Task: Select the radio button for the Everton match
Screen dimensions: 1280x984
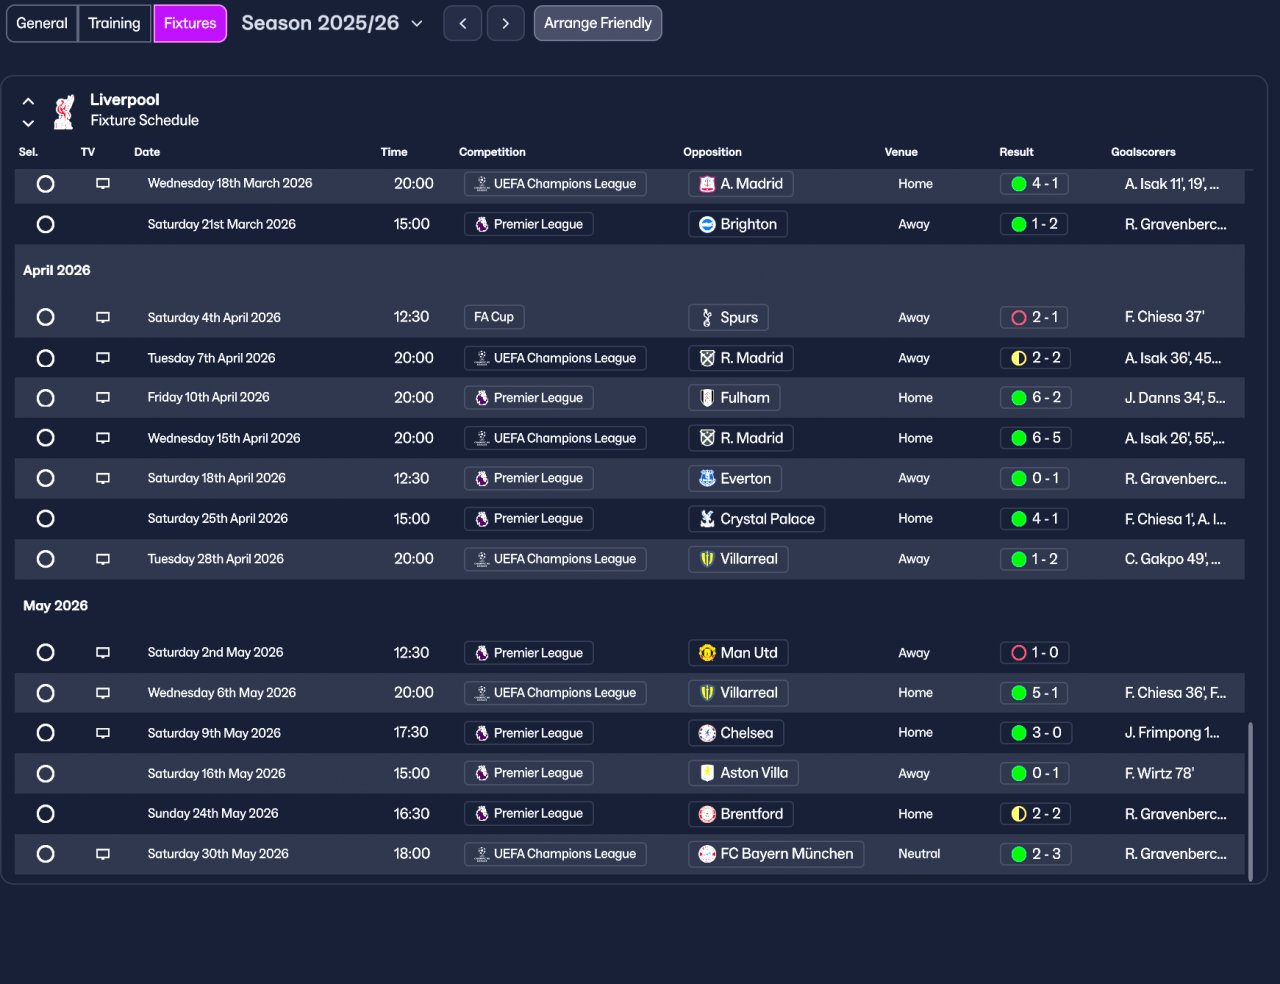Action: tap(45, 478)
